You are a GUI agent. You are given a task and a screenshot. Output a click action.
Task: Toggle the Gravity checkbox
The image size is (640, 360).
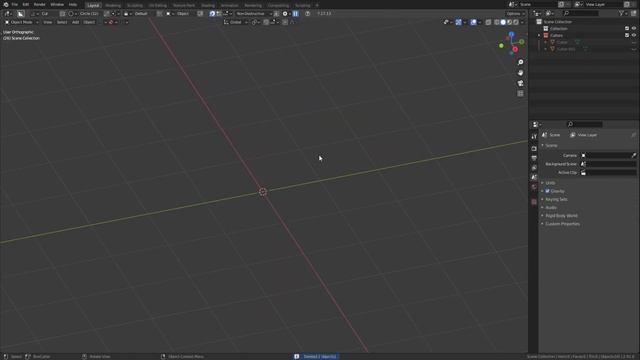(547, 191)
